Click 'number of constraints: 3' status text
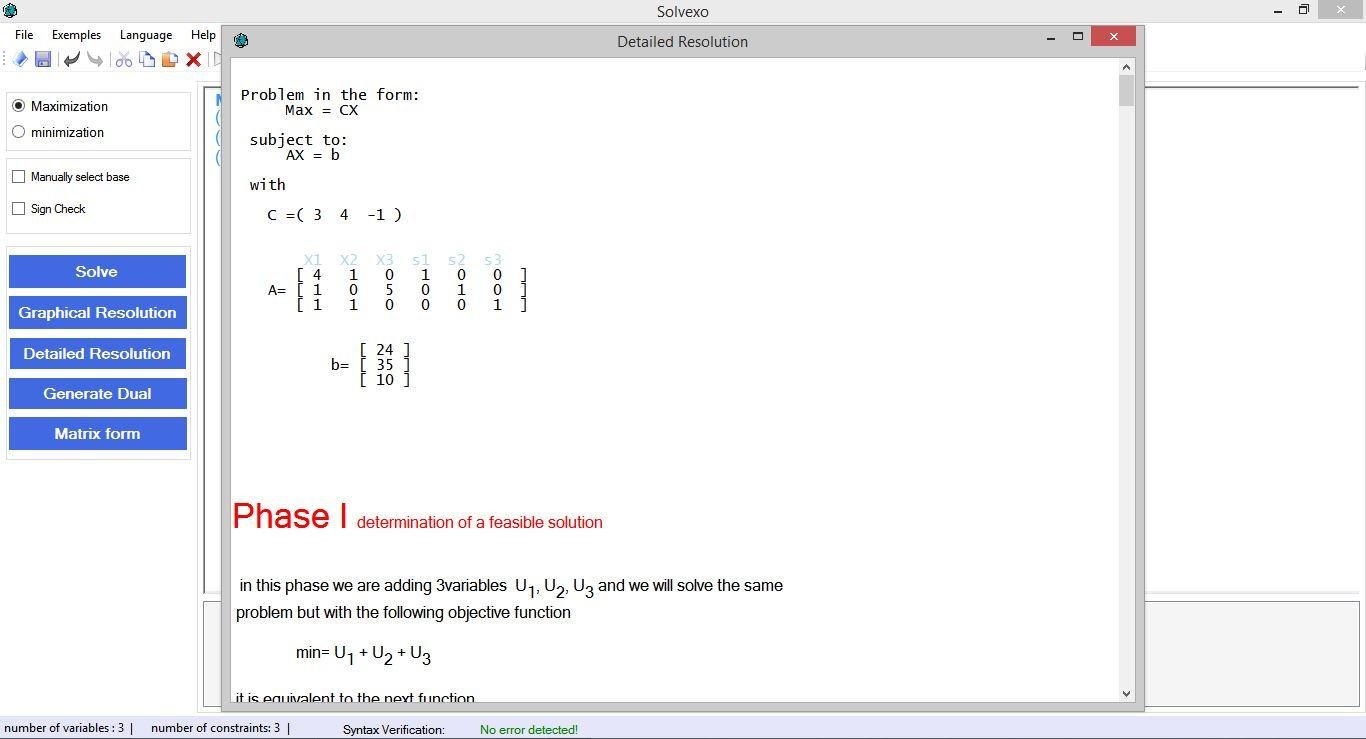The image size is (1366, 739). tap(215, 728)
